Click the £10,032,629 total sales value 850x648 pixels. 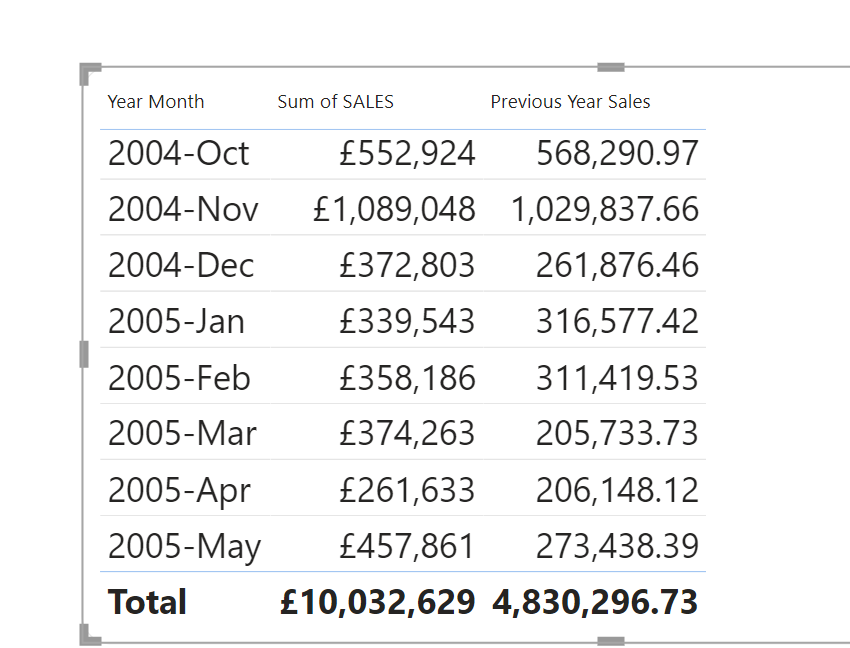[377, 602]
